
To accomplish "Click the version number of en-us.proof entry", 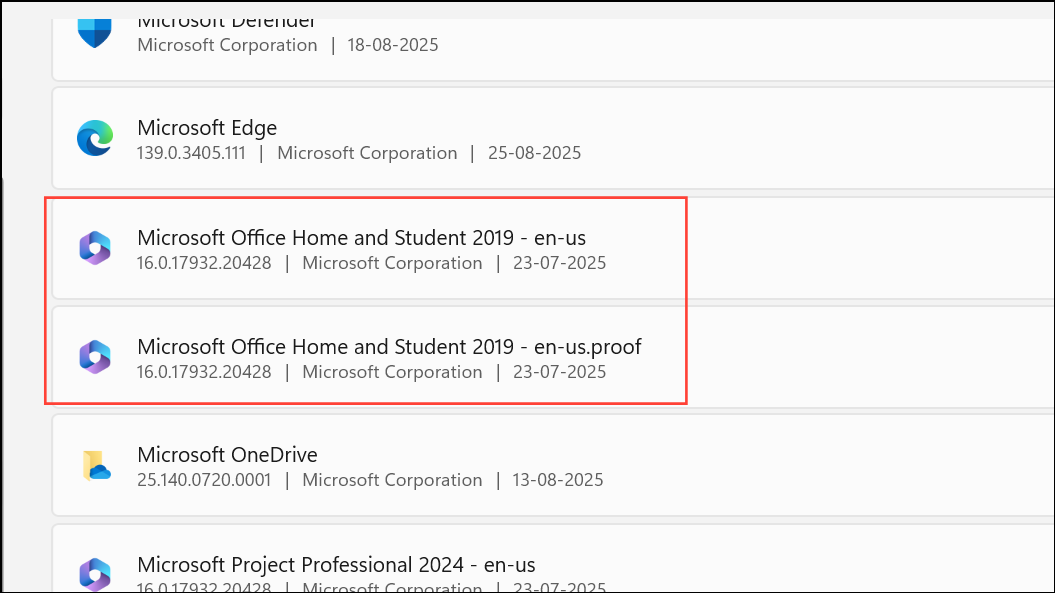I will click(x=204, y=372).
